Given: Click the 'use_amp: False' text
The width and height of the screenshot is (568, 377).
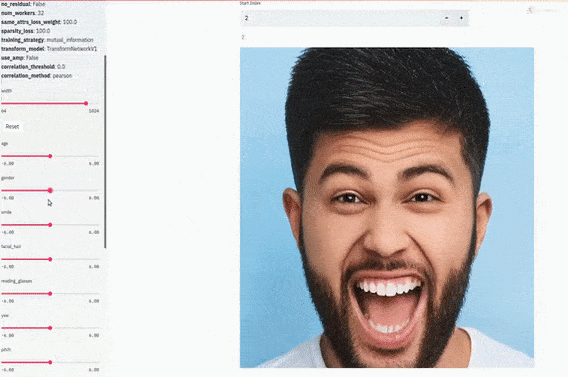Looking at the screenshot, I should (20, 58).
